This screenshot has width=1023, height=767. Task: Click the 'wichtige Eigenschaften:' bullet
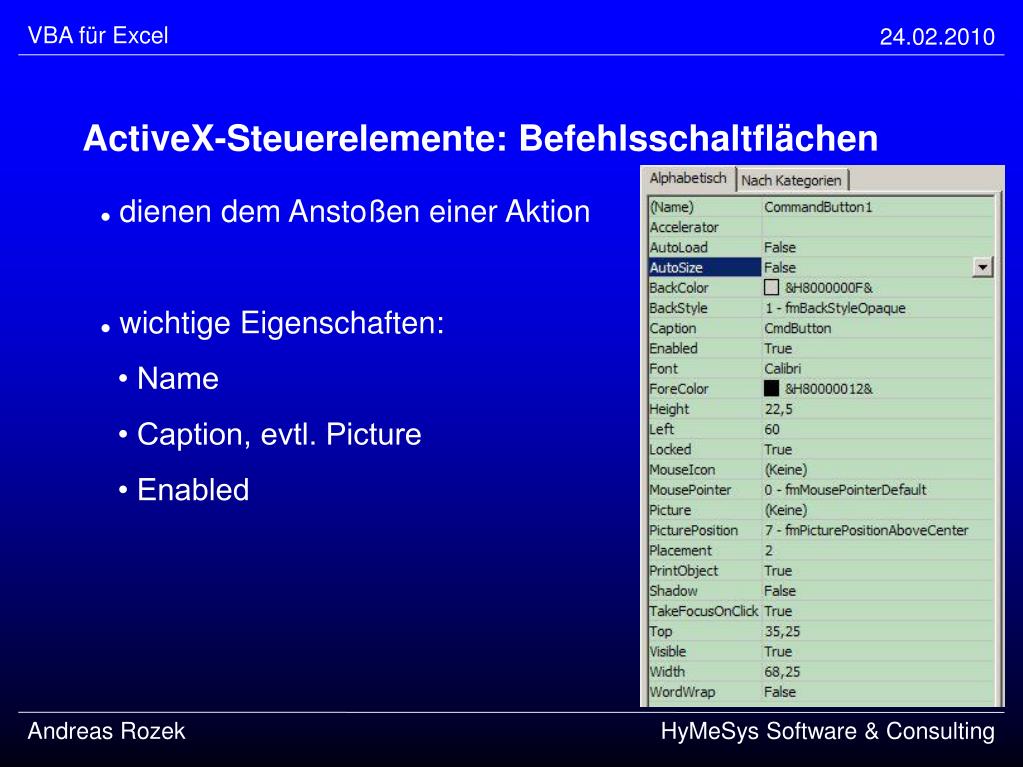tap(282, 323)
